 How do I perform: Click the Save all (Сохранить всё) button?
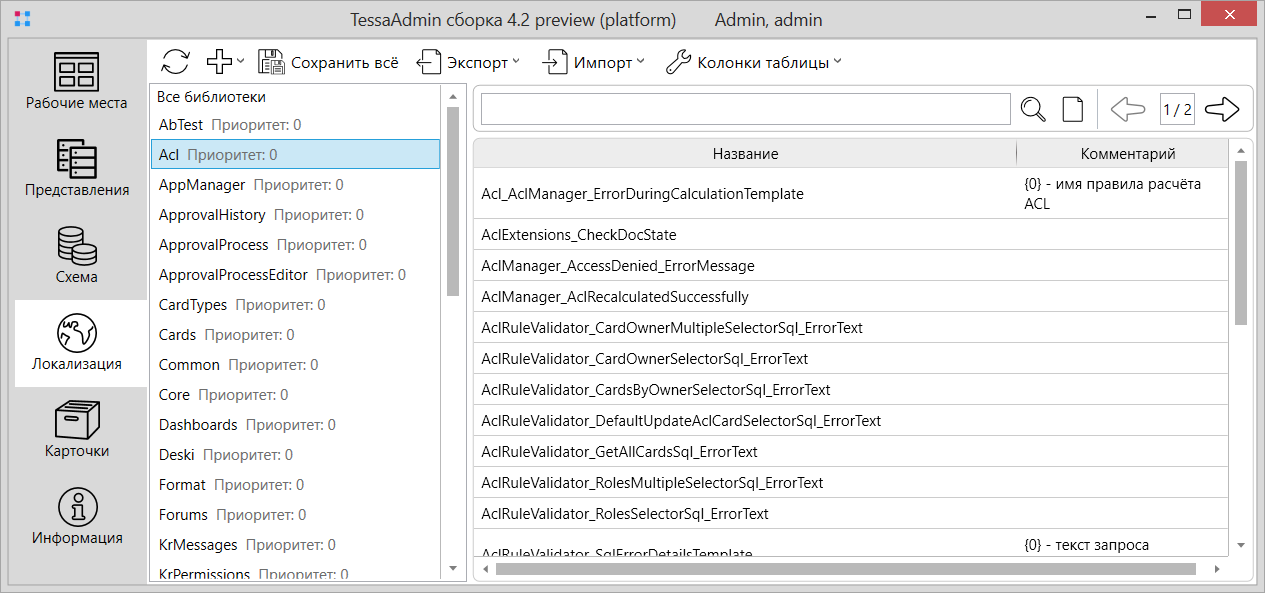click(x=328, y=62)
